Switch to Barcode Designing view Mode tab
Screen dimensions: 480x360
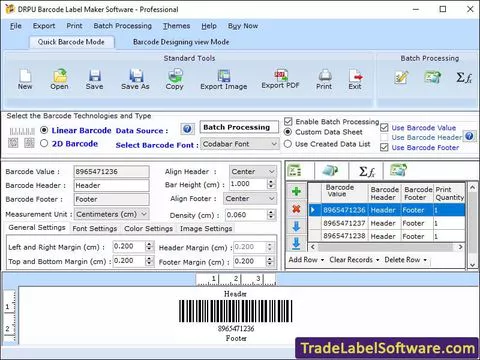click(x=181, y=42)
